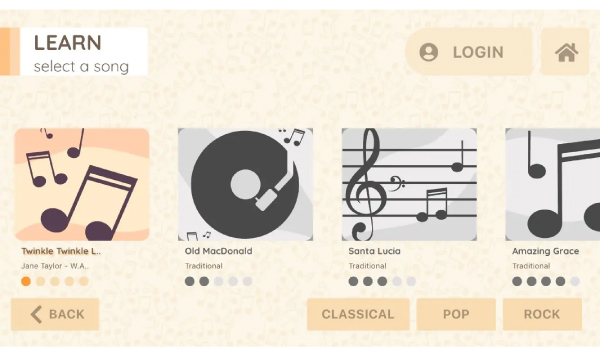Open the Amazing Grace notes artwork
The height and width of the screenshot is (360, 600).
[x=553, y=184]
